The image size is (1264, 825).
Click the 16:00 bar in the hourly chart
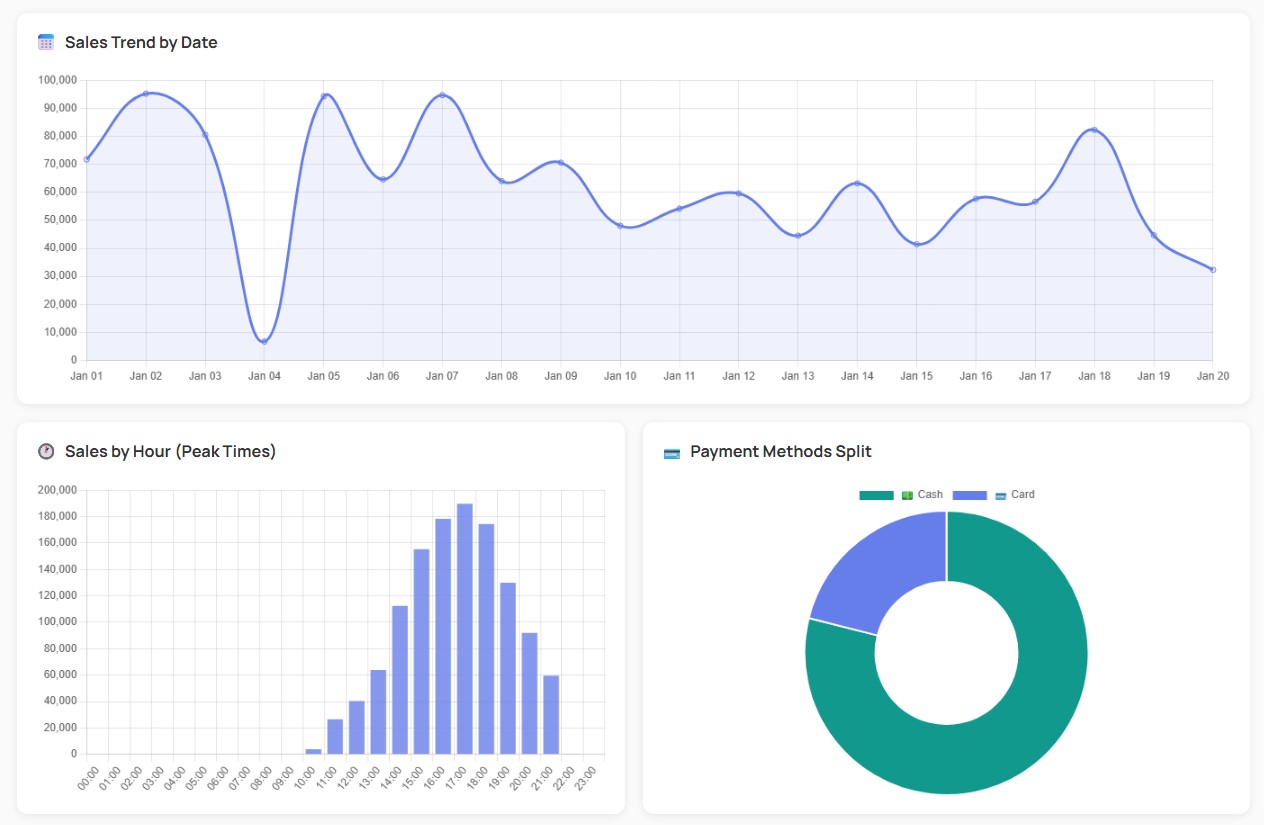[444, 635]
